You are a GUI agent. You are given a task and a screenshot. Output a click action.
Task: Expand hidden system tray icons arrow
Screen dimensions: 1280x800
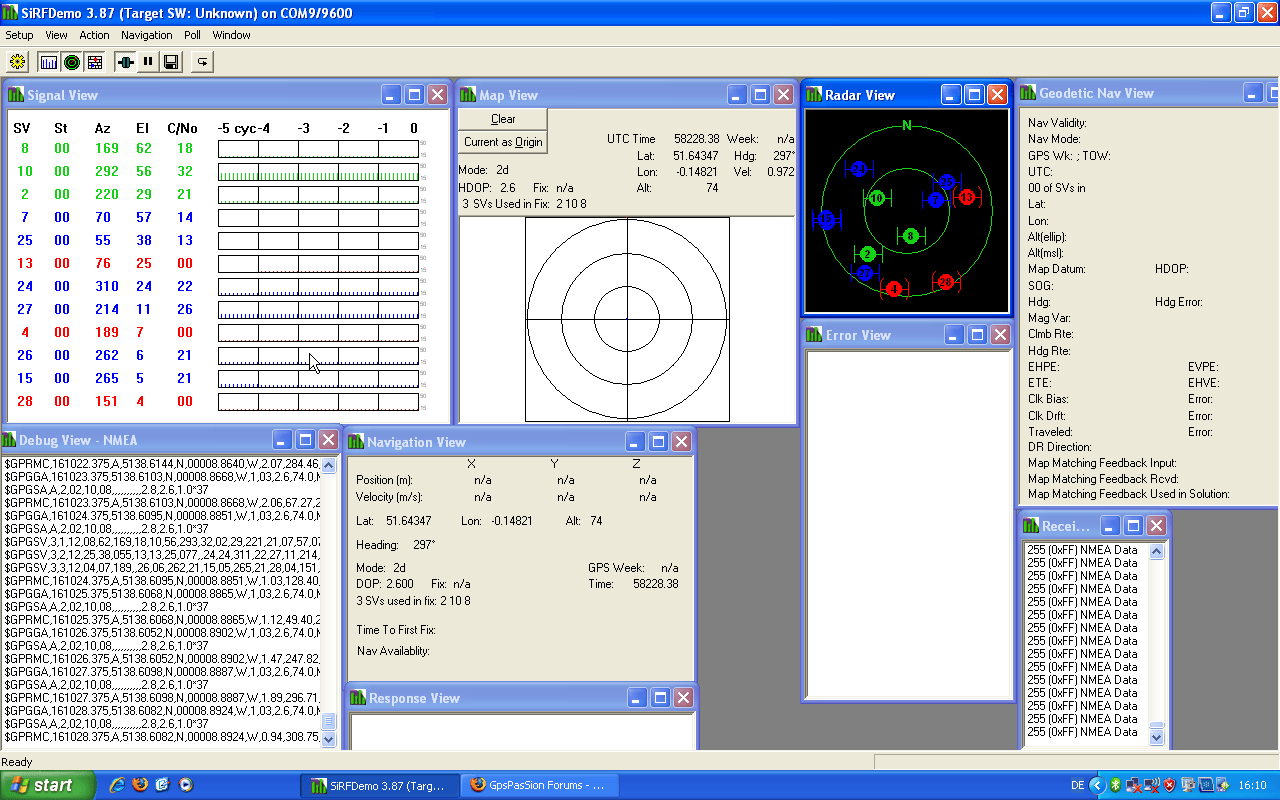click(1097, 785)
